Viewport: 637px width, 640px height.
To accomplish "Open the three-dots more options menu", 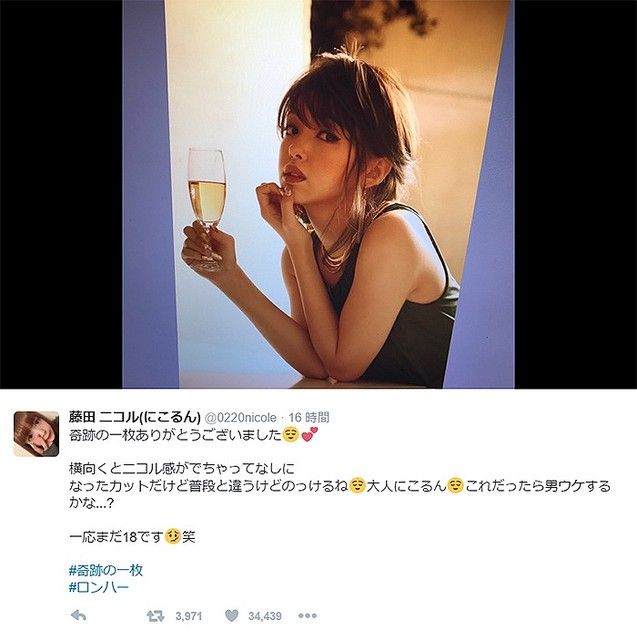I will (x=307, y=616).
